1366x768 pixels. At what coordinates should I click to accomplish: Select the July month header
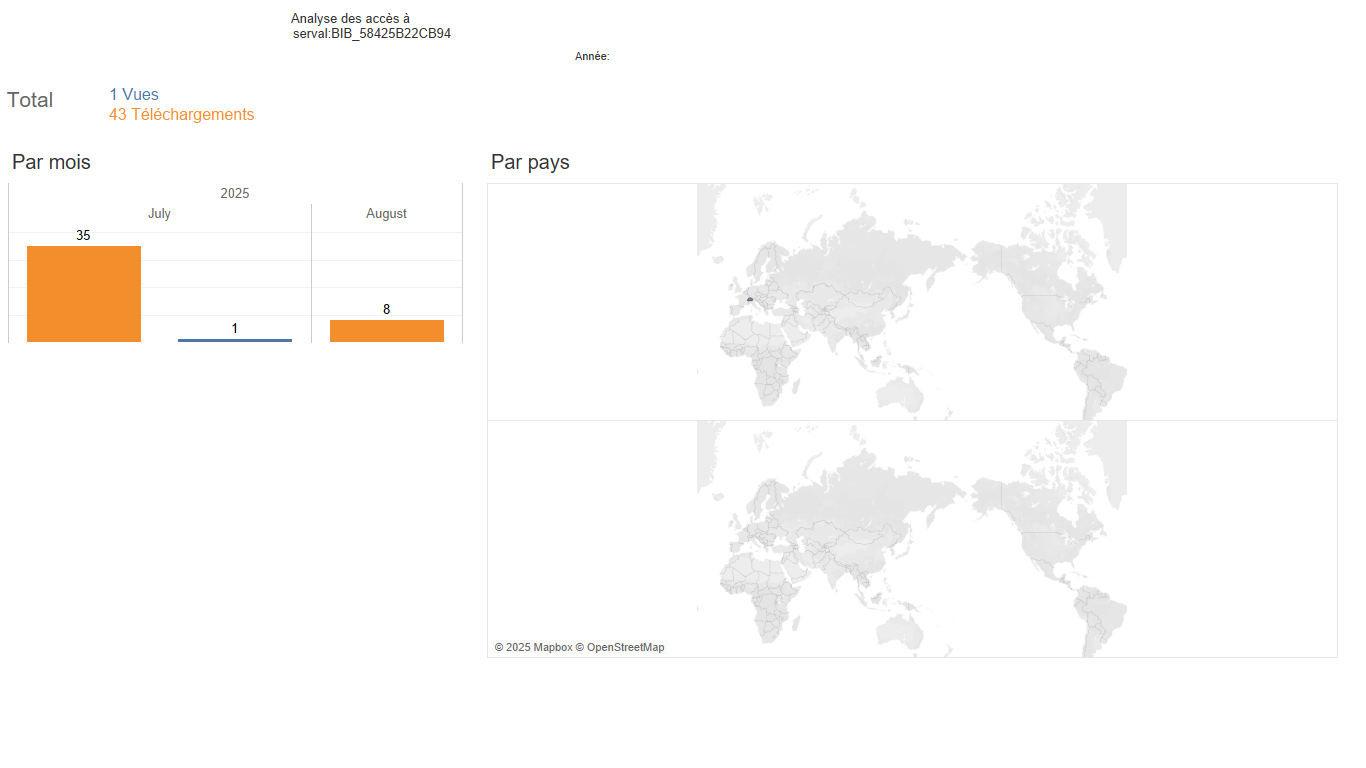click(159, 214)
